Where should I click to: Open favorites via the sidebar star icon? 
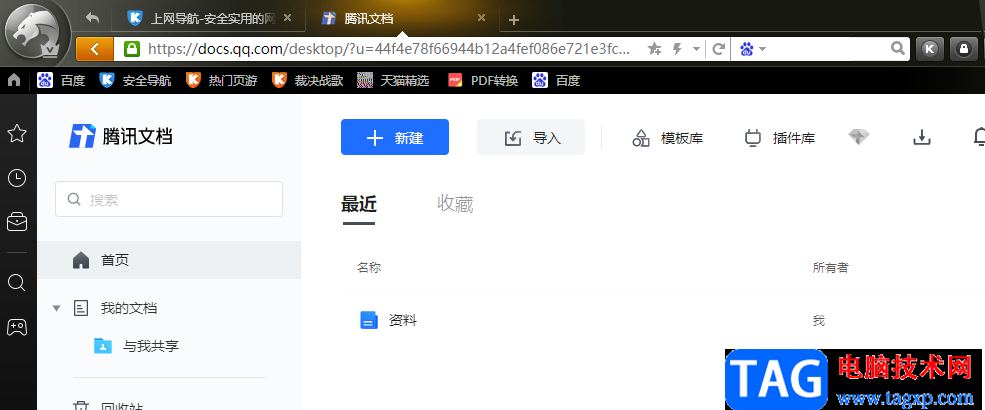point(16,133)
